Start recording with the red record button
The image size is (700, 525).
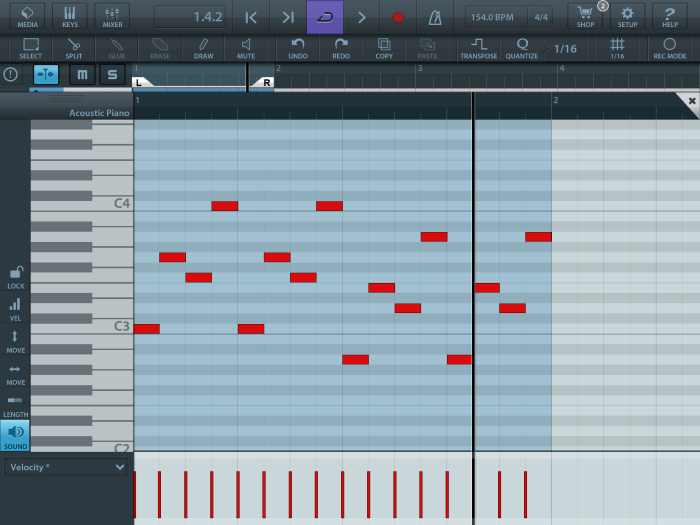click(x=398, y=17)
